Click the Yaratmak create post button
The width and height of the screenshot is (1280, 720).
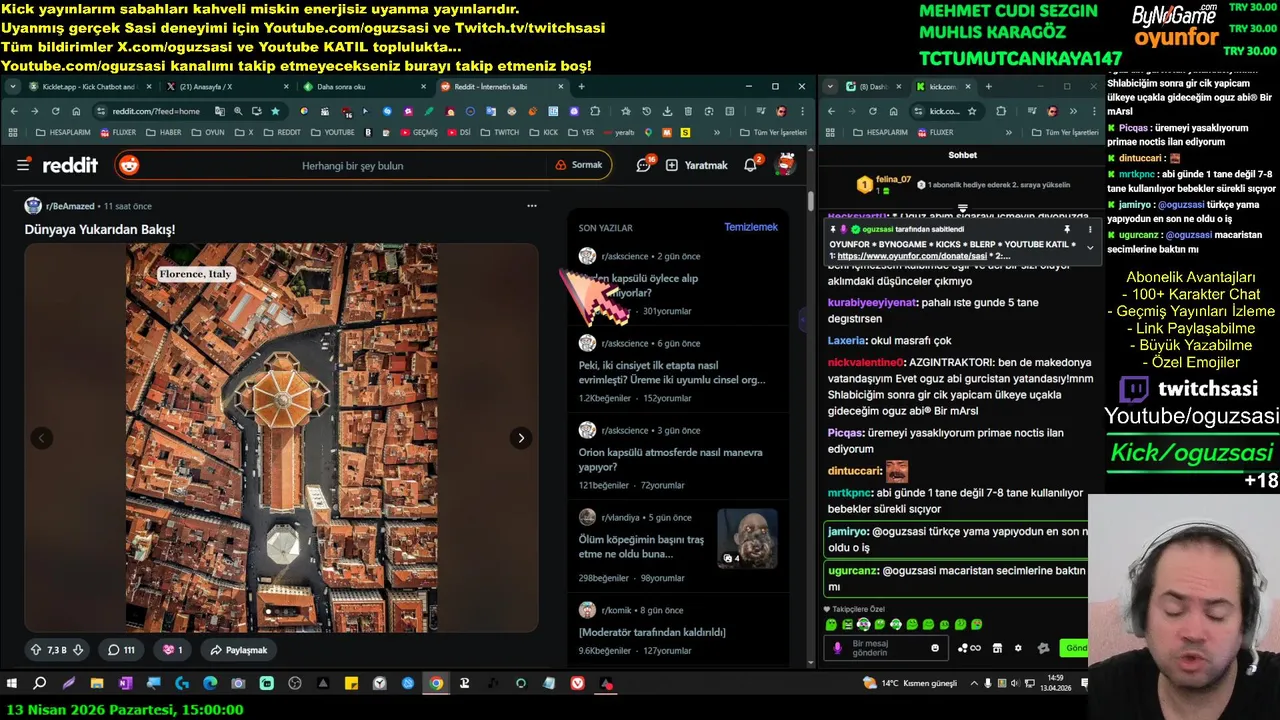(696, 165)
